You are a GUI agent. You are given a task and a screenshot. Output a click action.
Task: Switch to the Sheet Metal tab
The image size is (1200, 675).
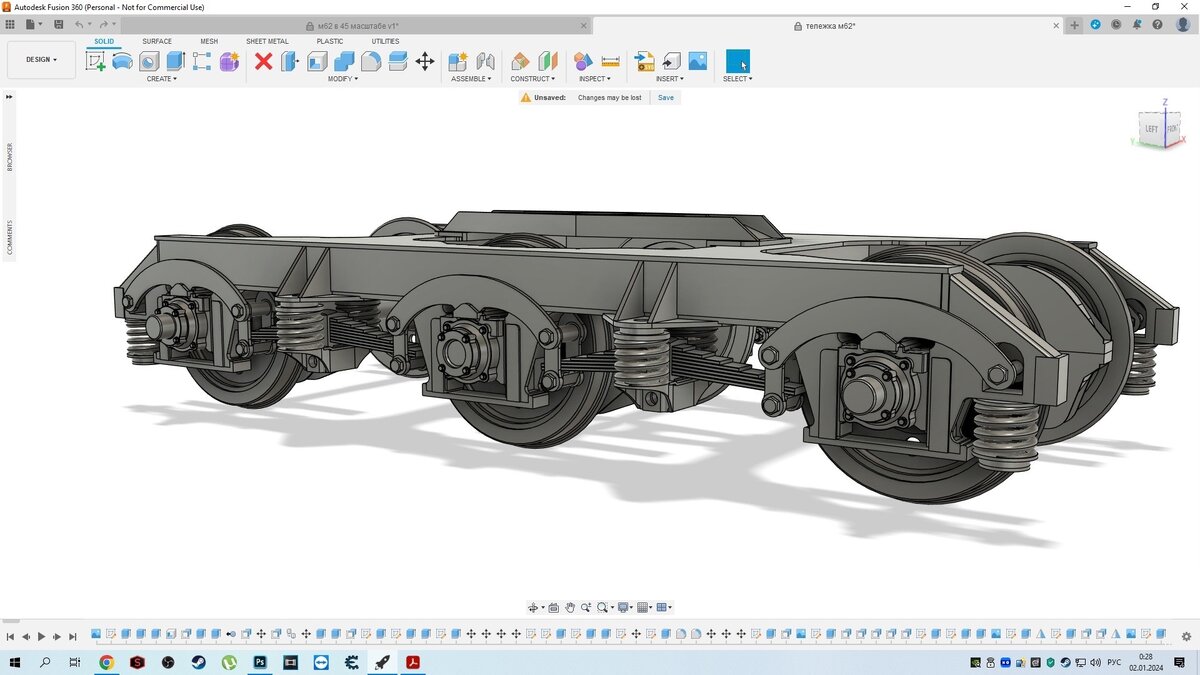tap(267, 41)
